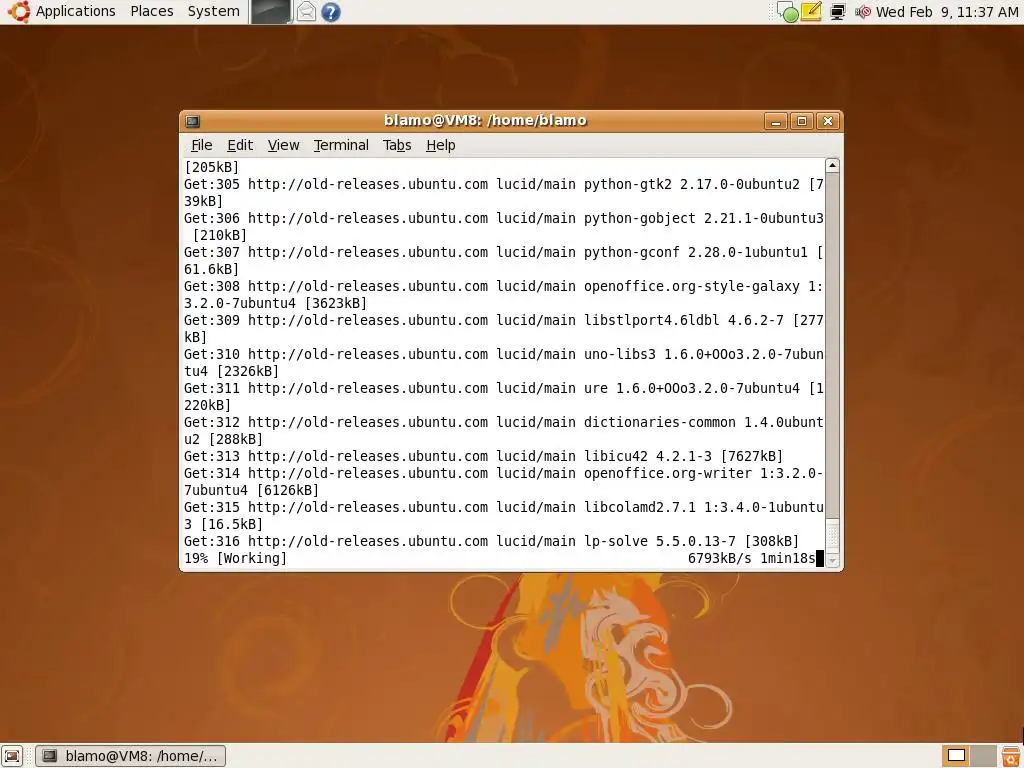Viewport: 1024px width, 768px height.
Task: Open the Evolution mail envelope icon
Action: [306, 12]
